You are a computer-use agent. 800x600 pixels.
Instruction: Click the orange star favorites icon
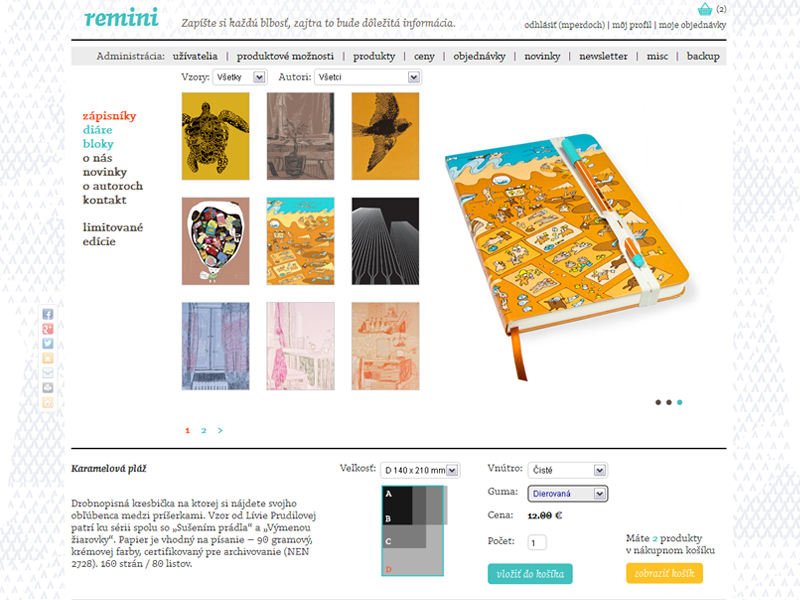[47, 359]
